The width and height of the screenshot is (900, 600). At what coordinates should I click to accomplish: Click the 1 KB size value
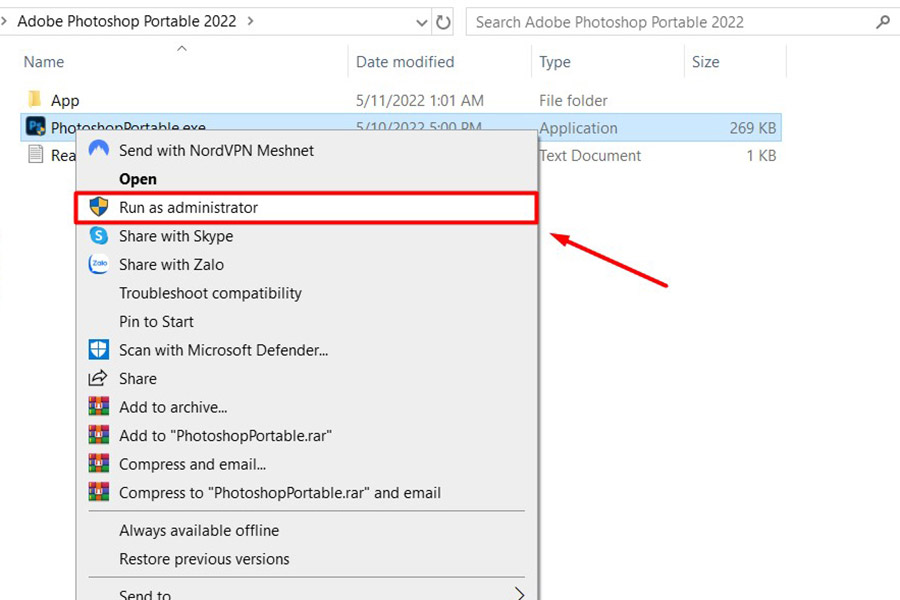761,156
